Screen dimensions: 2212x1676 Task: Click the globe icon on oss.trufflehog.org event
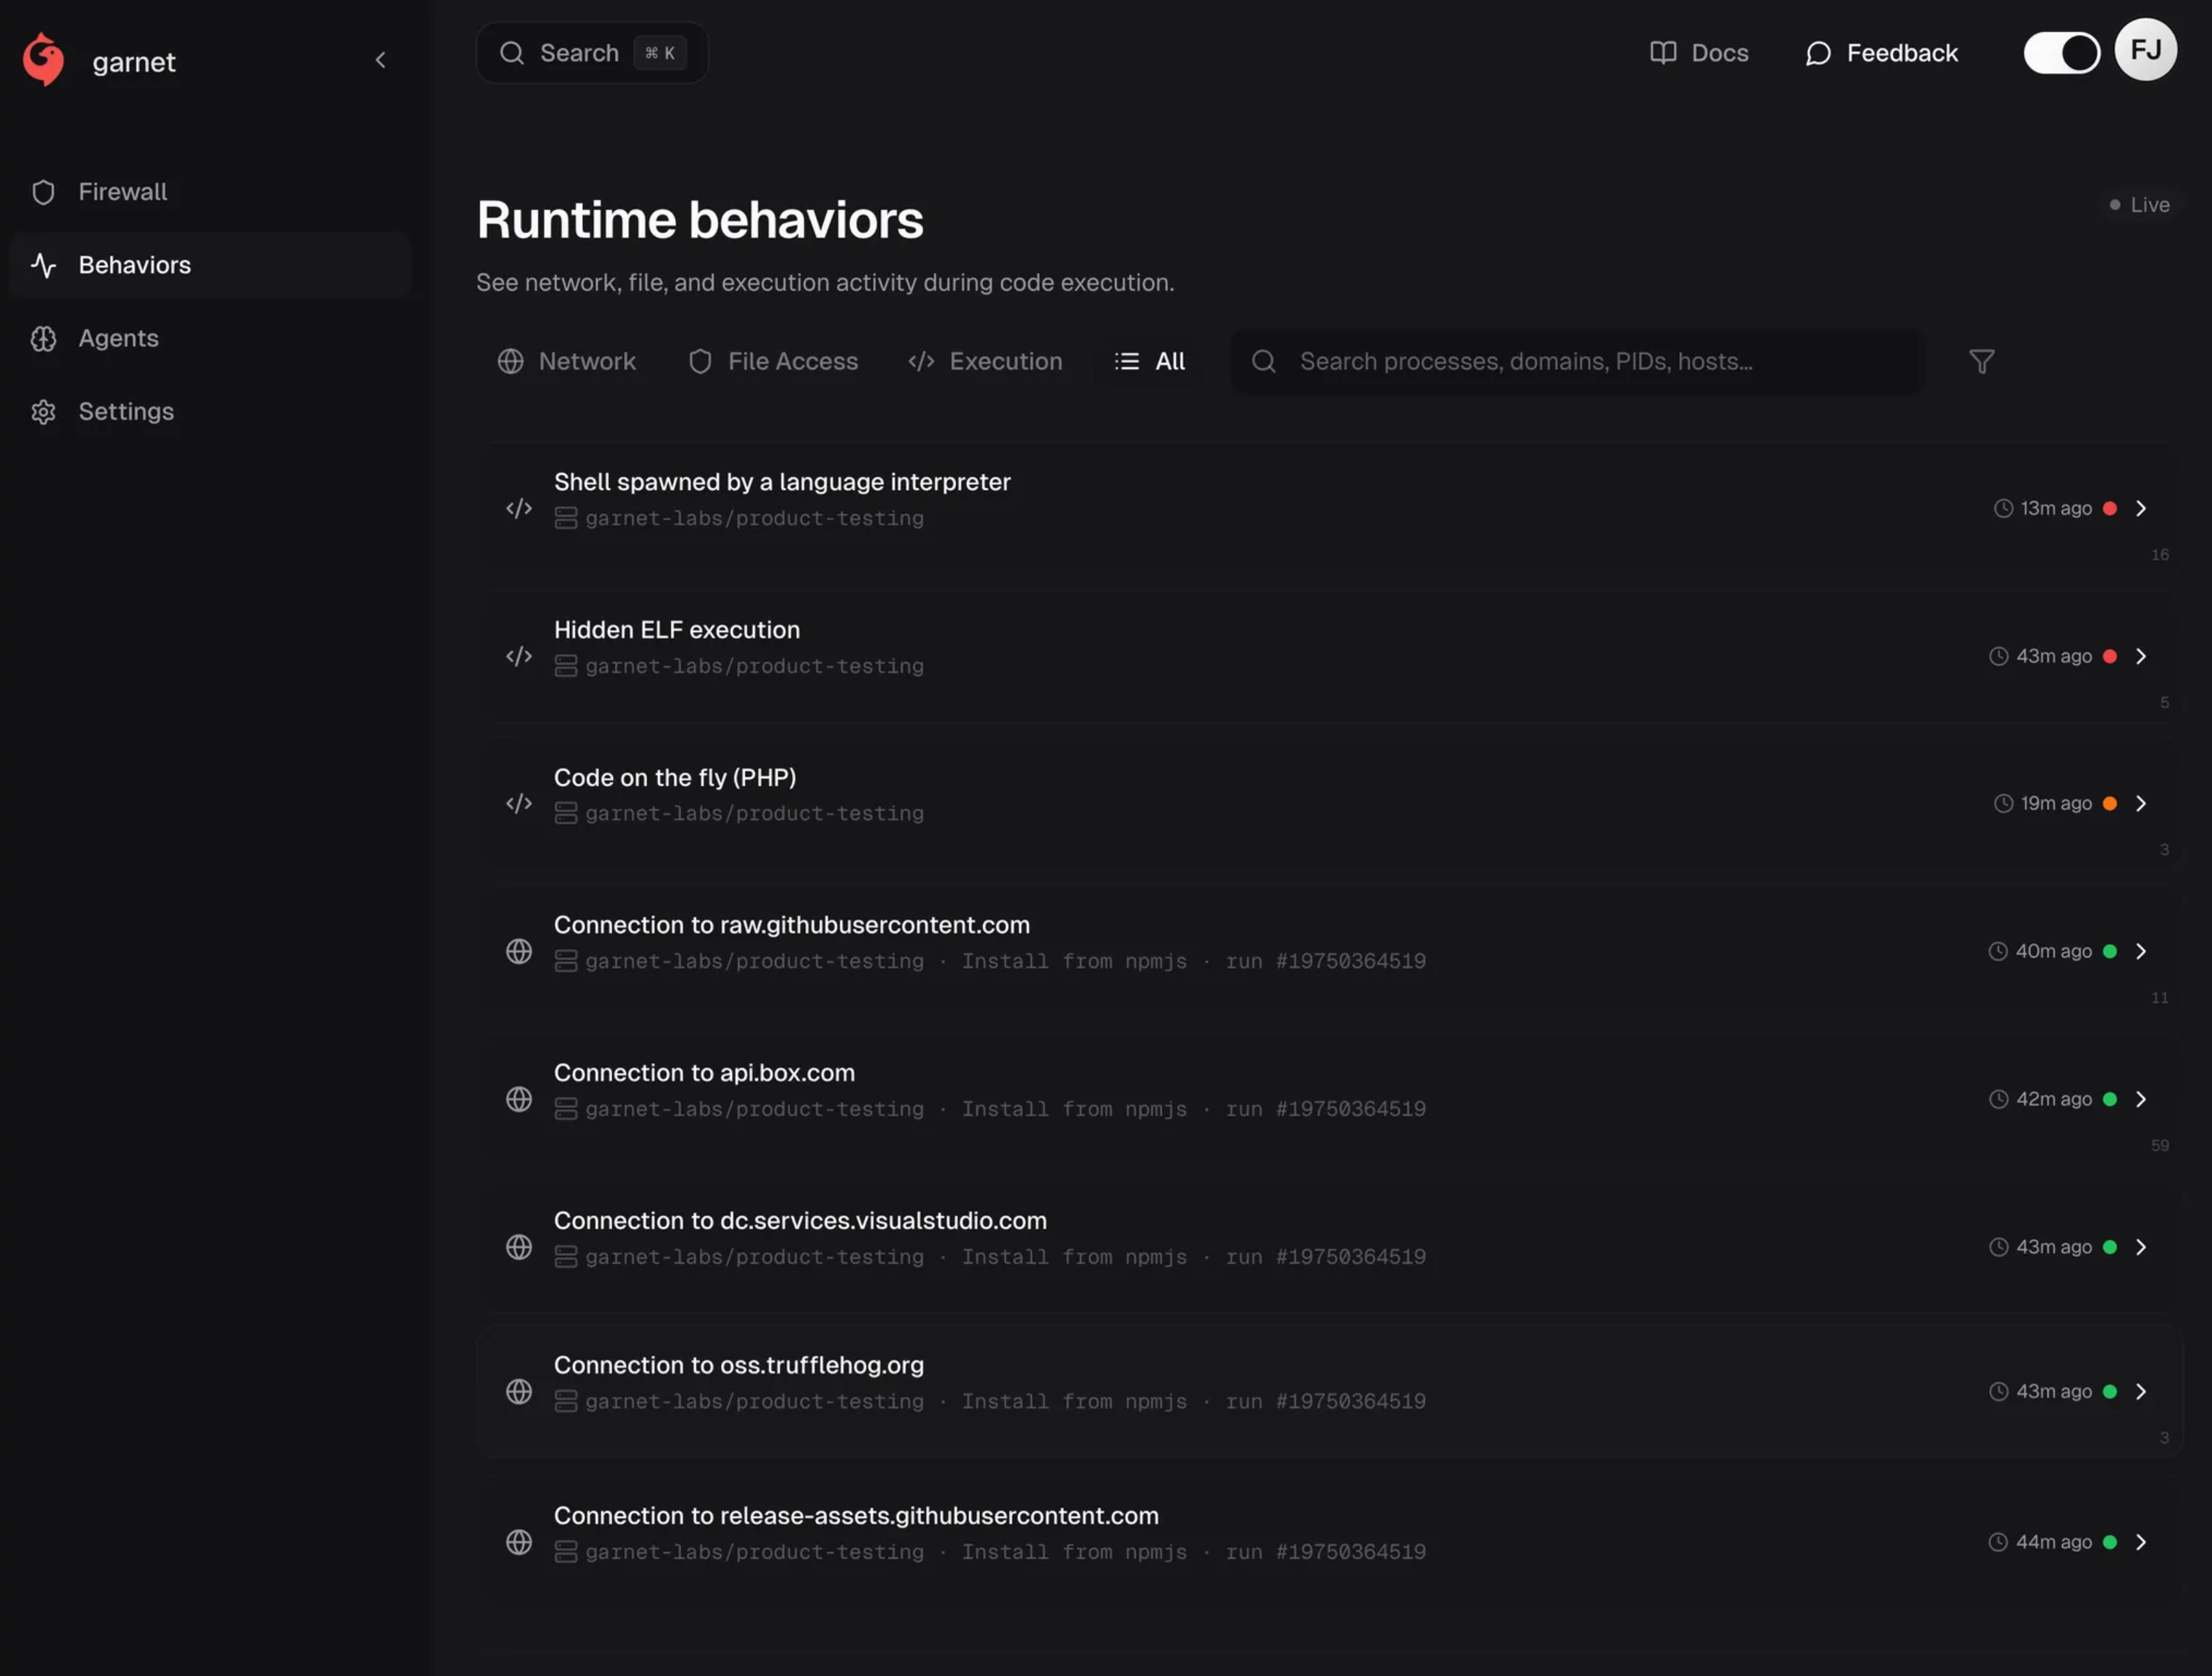point(519,1390)
